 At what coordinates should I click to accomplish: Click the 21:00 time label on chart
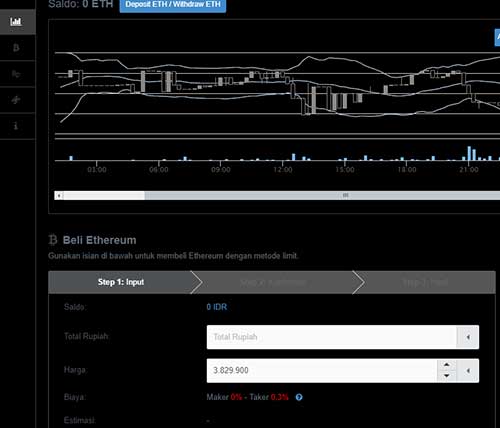coord(469,170)
